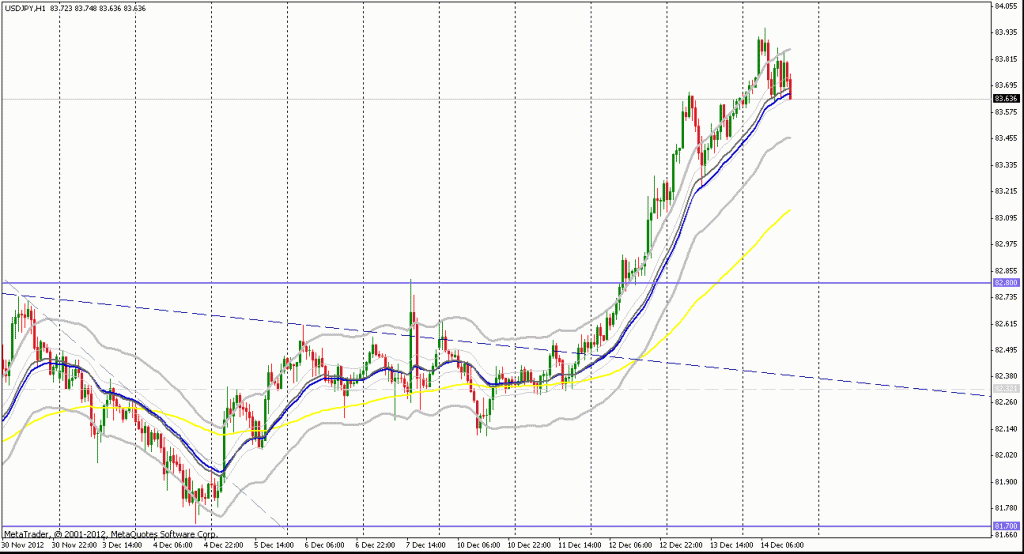1024x554 pixels.
Task: Click the 84.055 price axis label
Action: [x=1006, y=6]
